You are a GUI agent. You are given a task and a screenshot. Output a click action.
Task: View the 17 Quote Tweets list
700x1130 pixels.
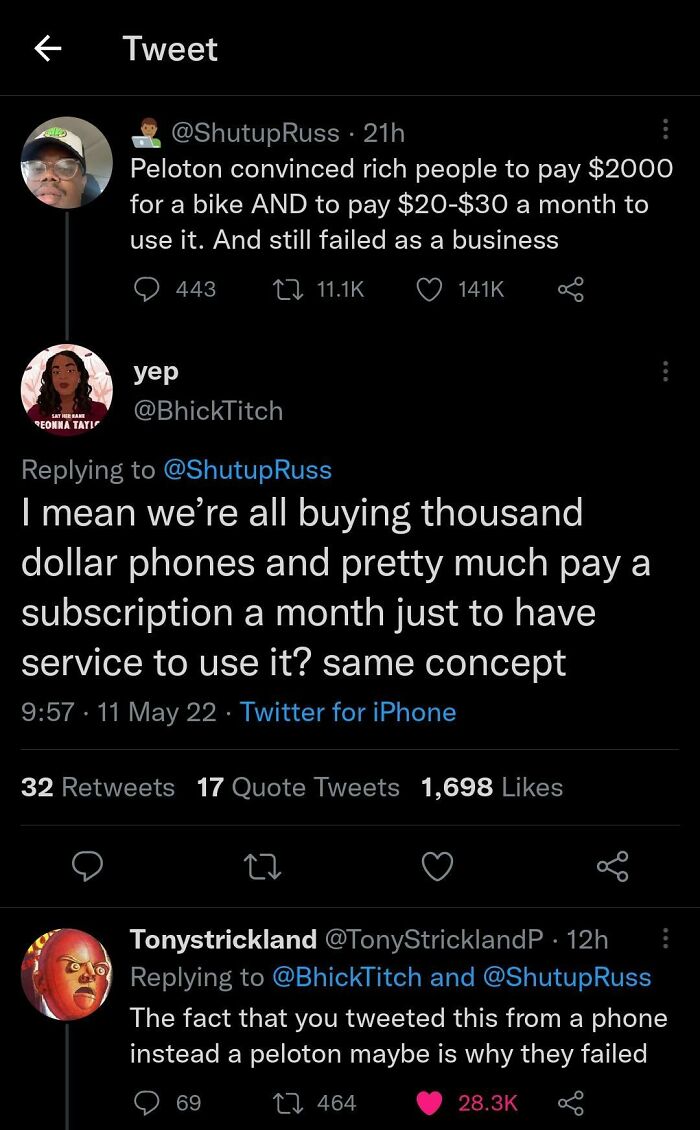(298, 787)
